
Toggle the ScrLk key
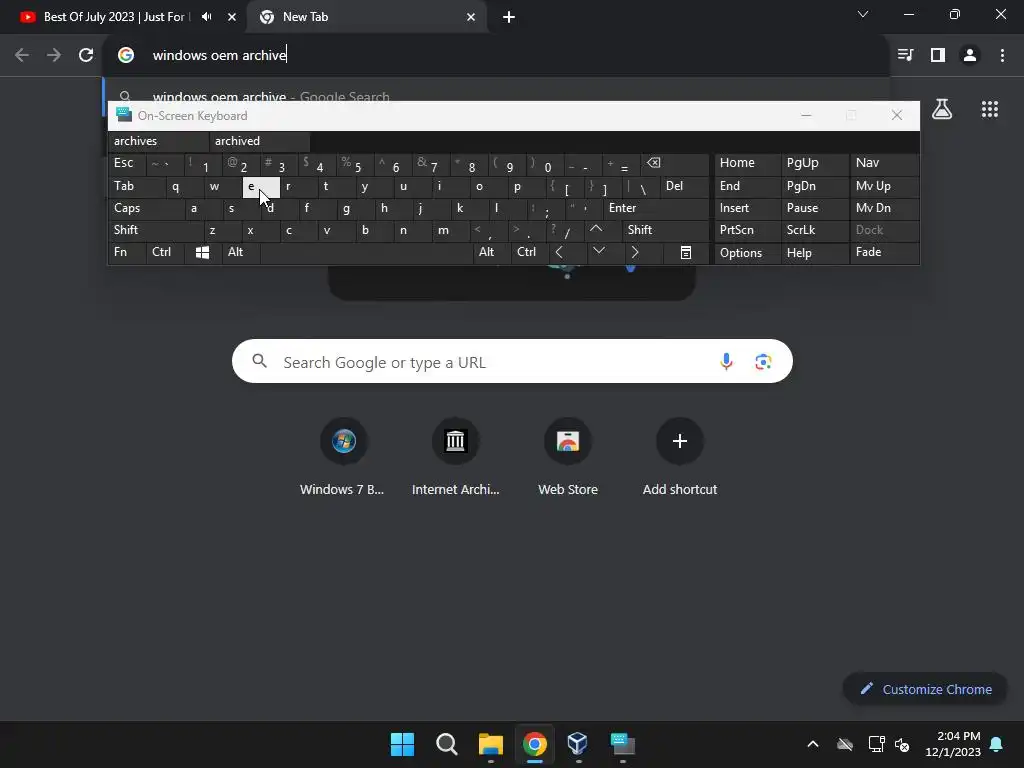(x=814, y=230)
